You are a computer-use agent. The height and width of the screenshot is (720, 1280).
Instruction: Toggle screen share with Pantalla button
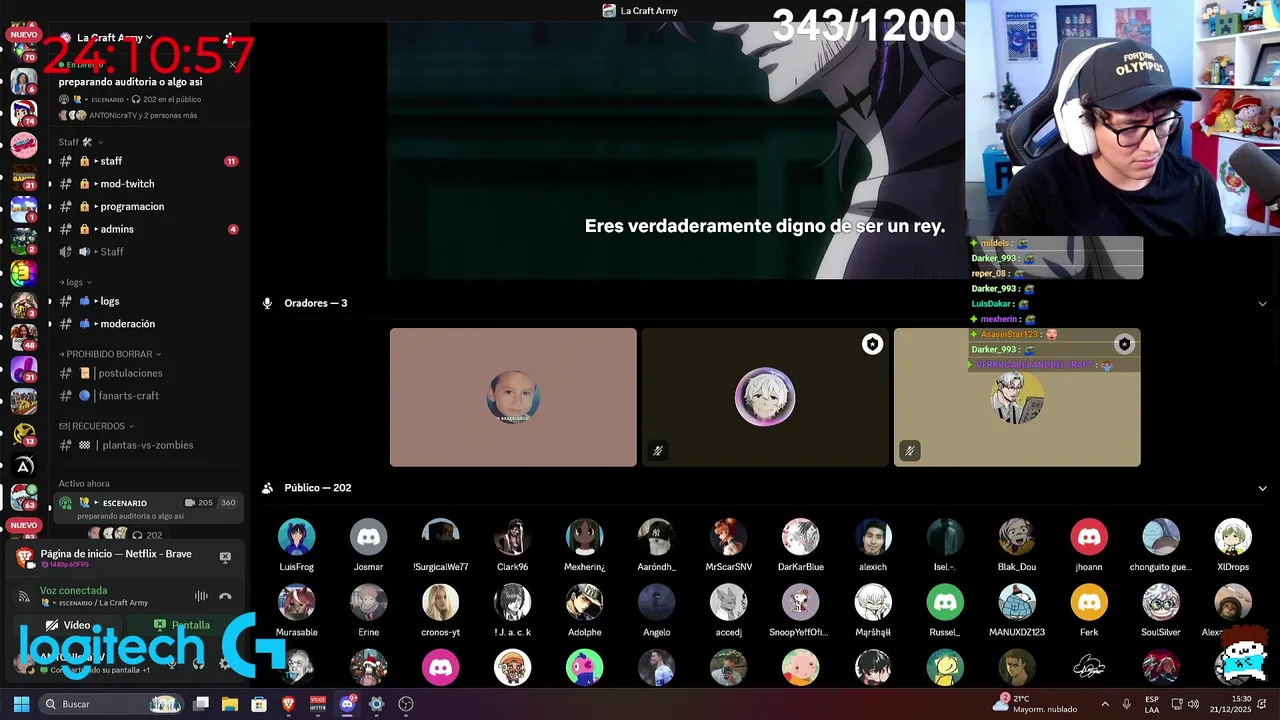182,625
